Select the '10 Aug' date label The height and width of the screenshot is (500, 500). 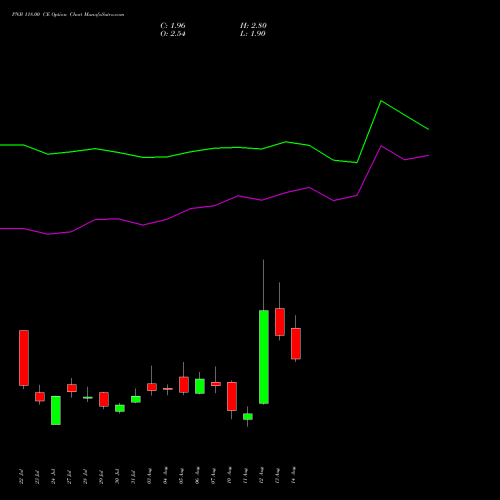click(230, 476)
